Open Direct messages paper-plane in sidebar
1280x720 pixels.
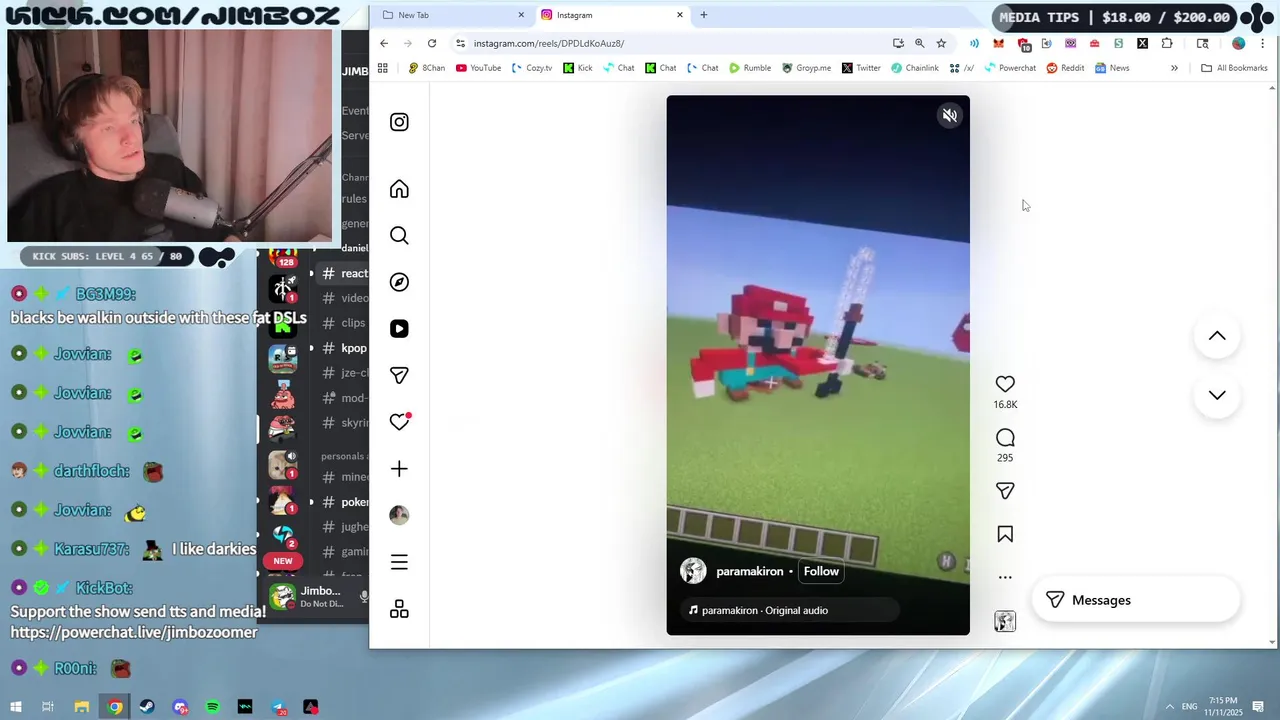click(x=399, y=375)
